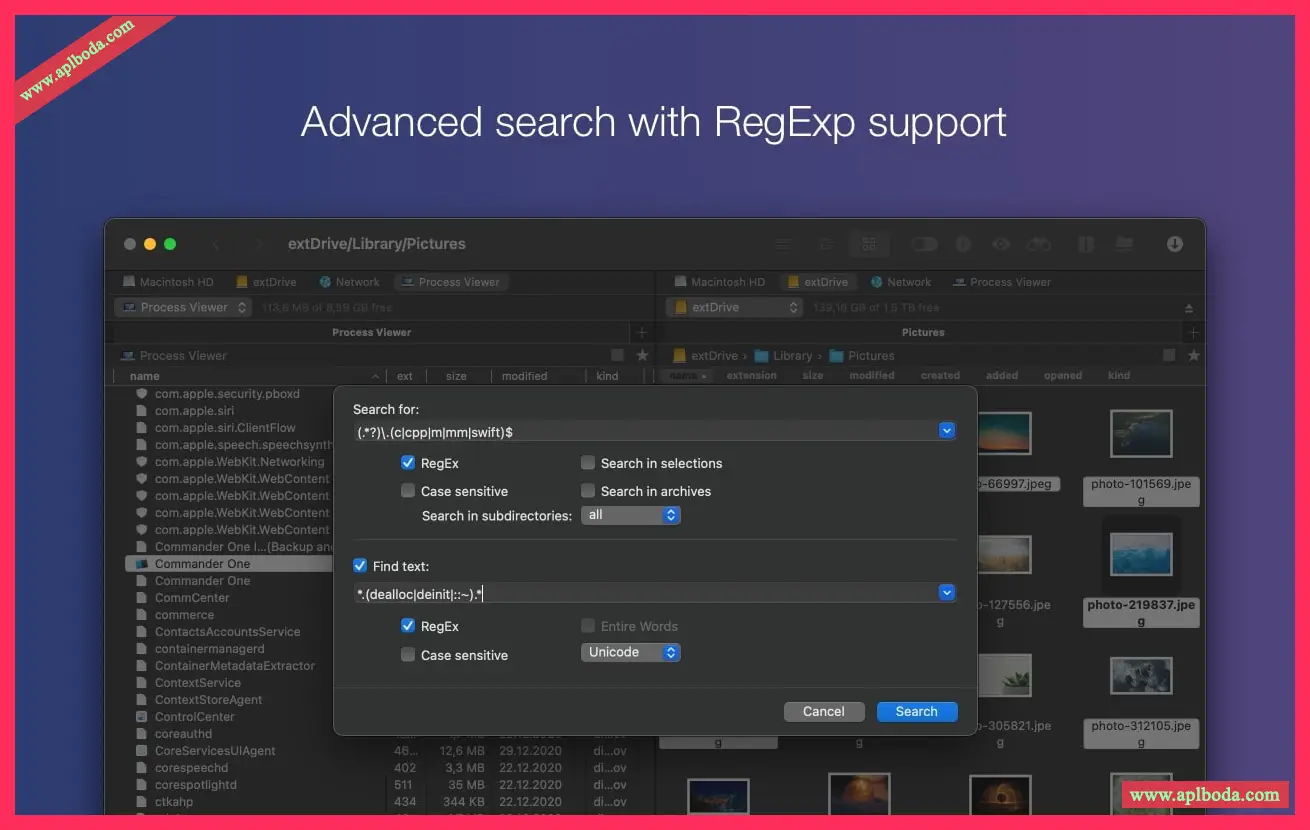
Task: Eject extDrive using the eject icon
Action: tap(1189, 308)
